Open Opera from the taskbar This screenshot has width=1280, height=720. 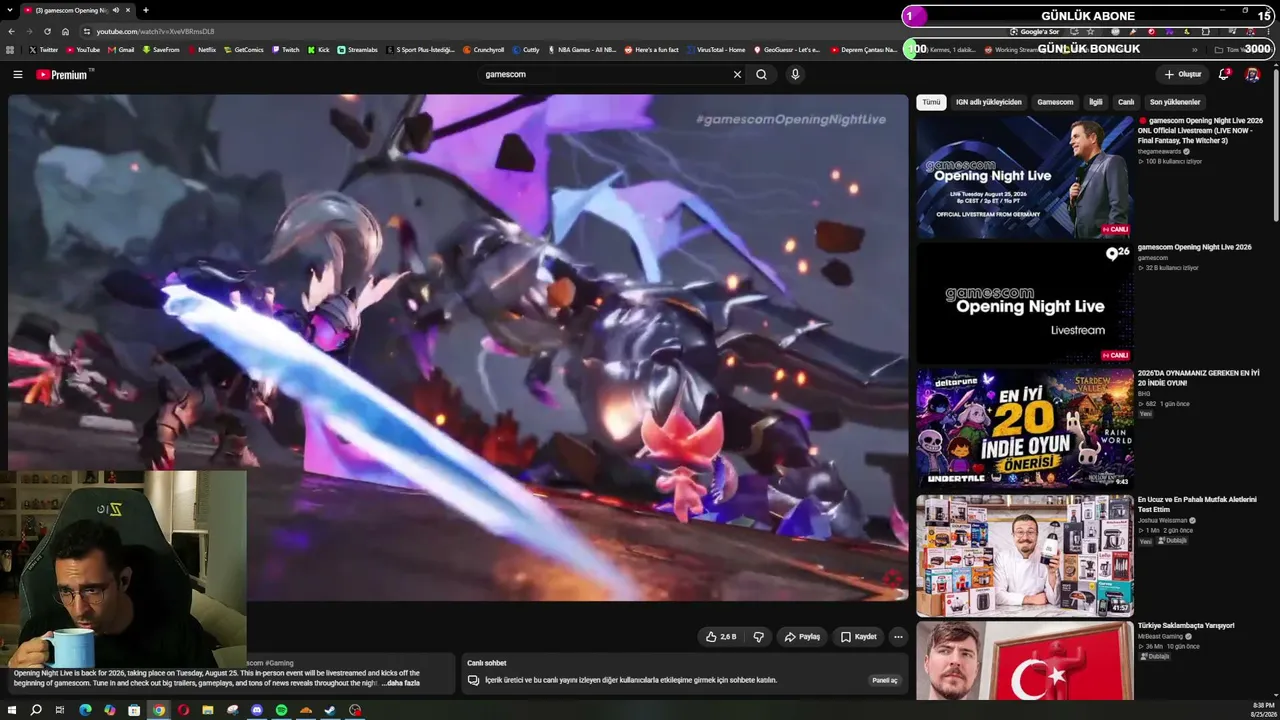point(183,710)
